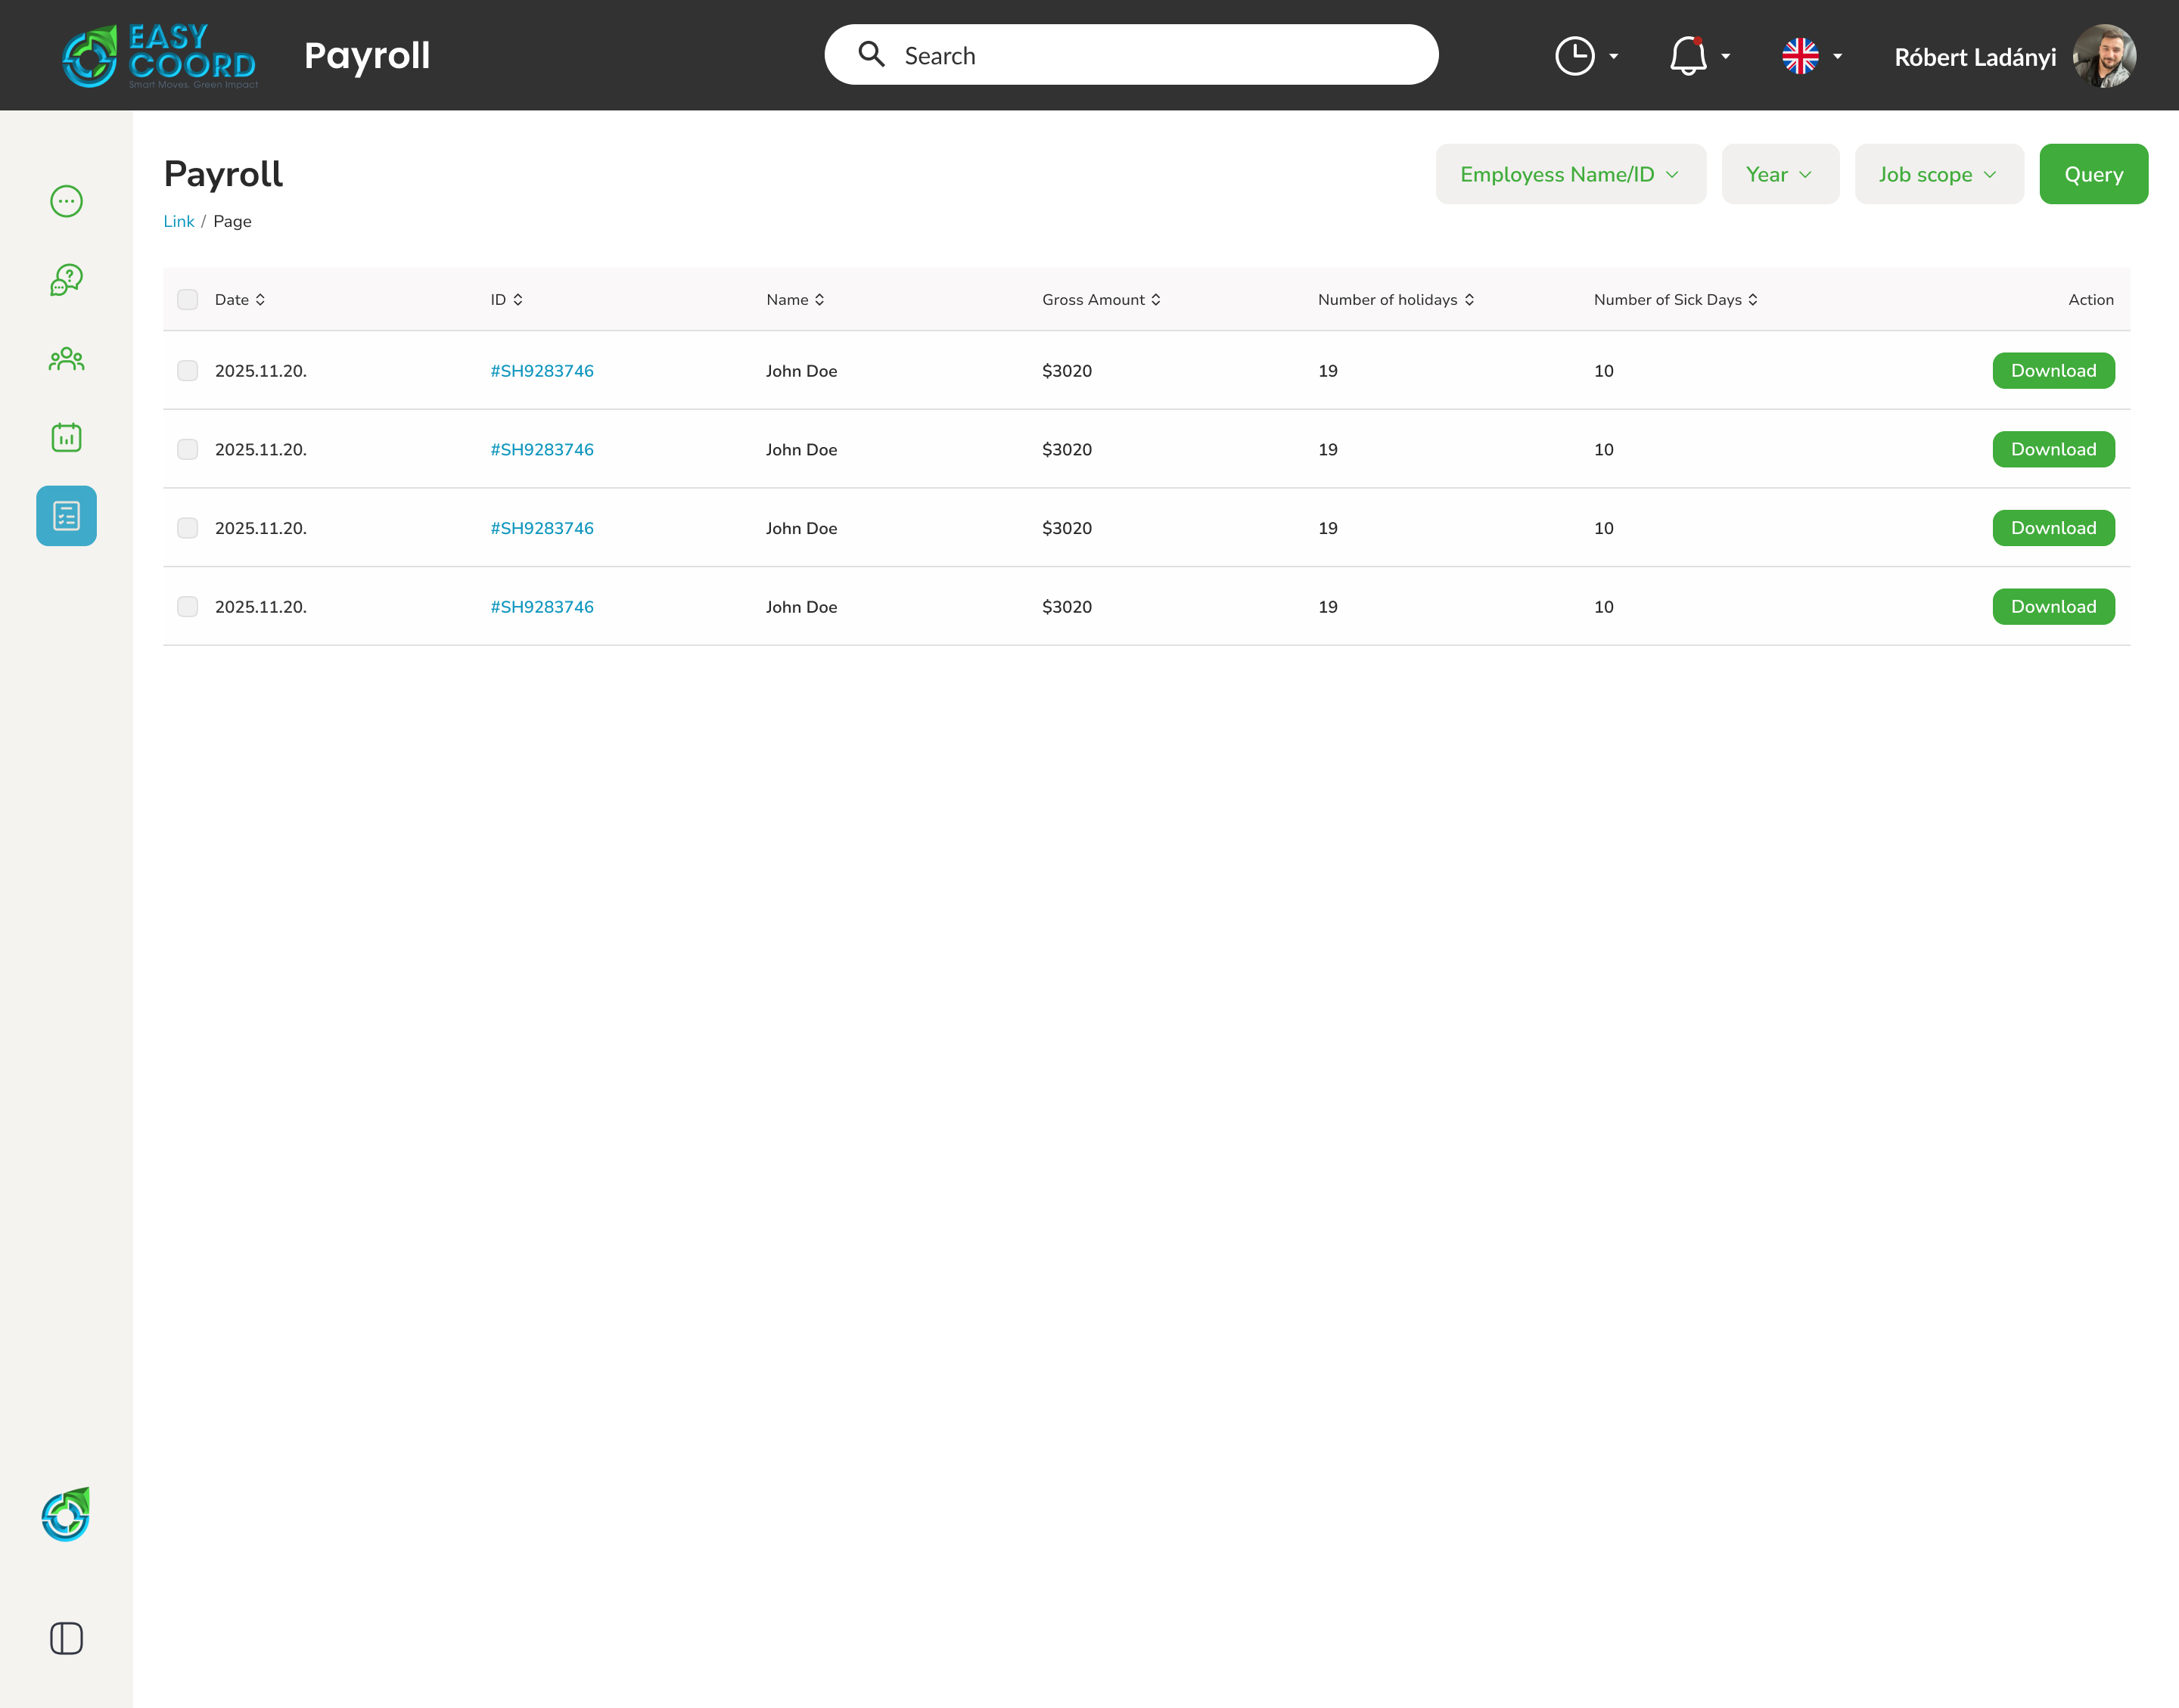Expand the Employess Name/ID dropdown
The height and width of the screenshot is (1708, 2179).
point(1570,174)
